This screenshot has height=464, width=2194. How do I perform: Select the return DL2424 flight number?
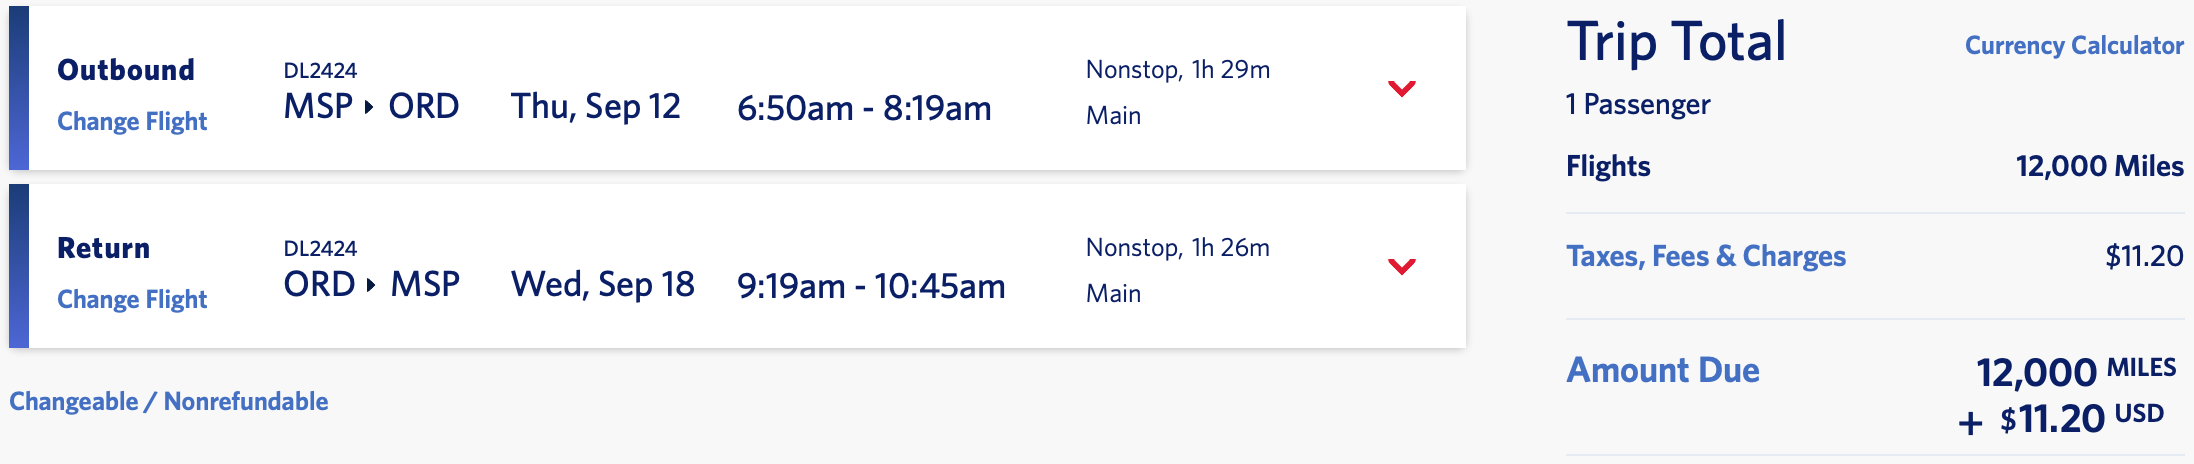coord(320,248)
